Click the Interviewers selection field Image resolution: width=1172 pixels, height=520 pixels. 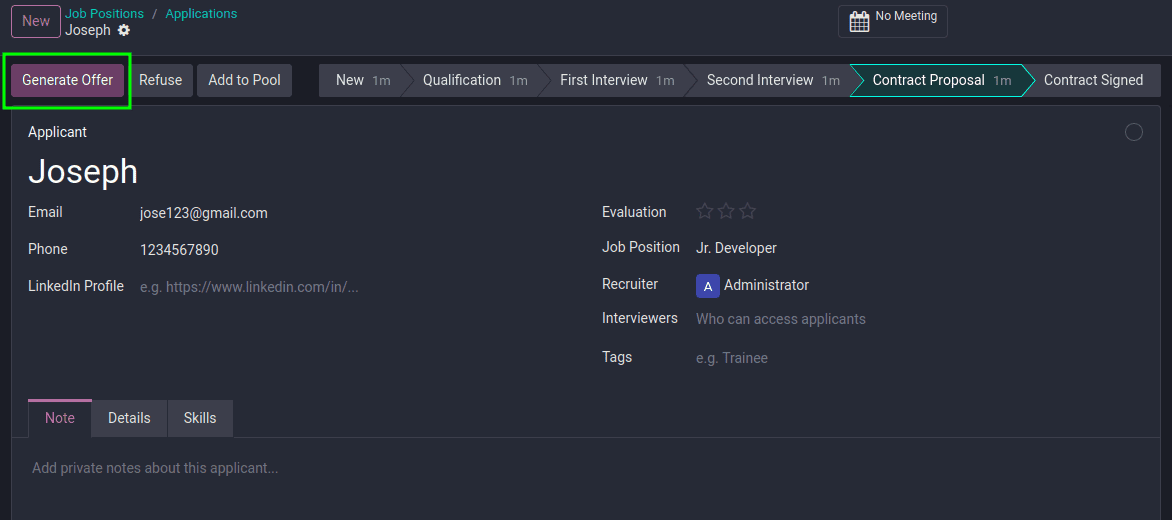tap(919, 319)
